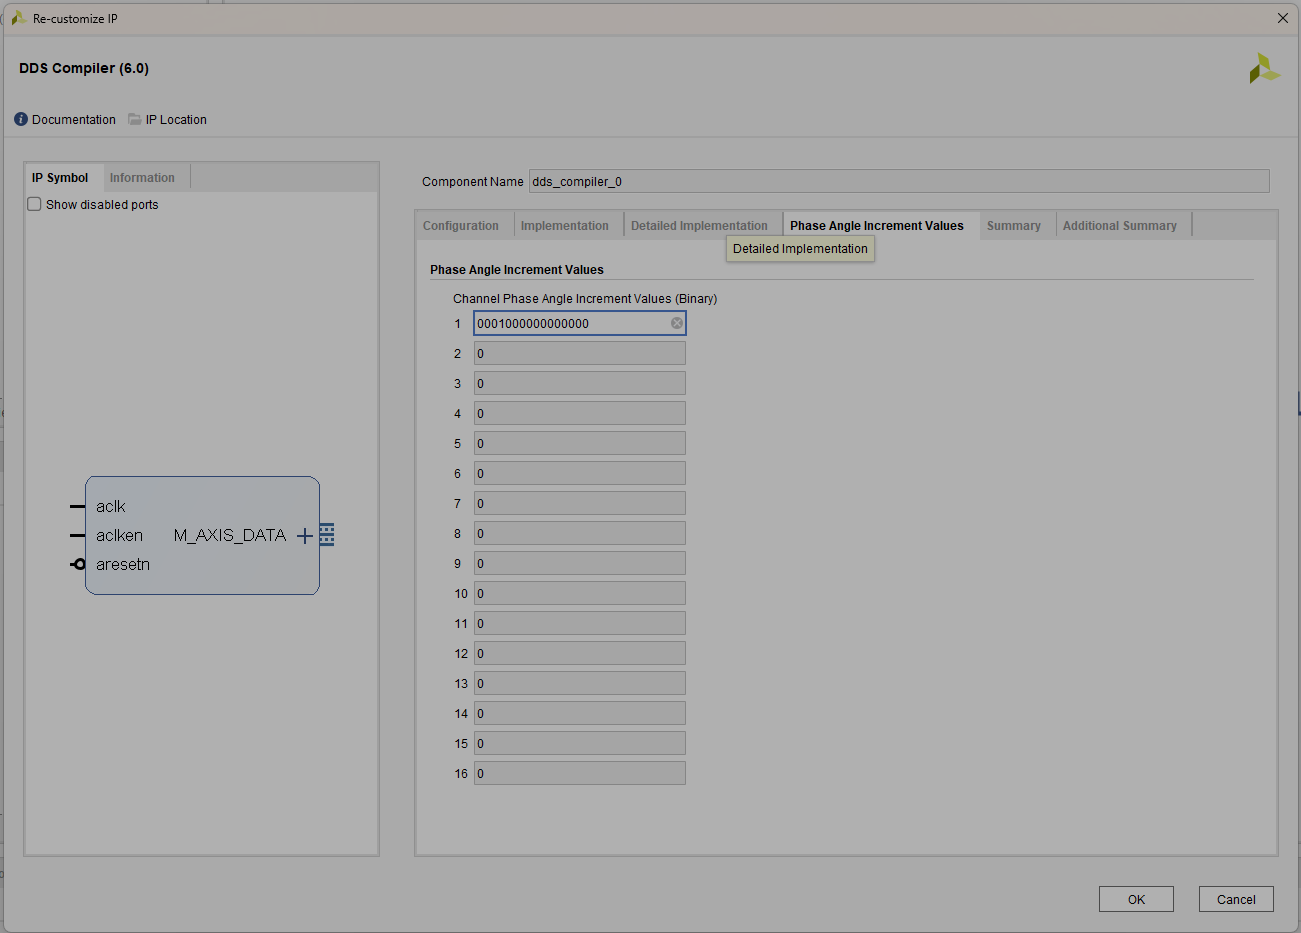Select the aclk port label
Screen dimensions: 1301x933
tap(111, 506)
